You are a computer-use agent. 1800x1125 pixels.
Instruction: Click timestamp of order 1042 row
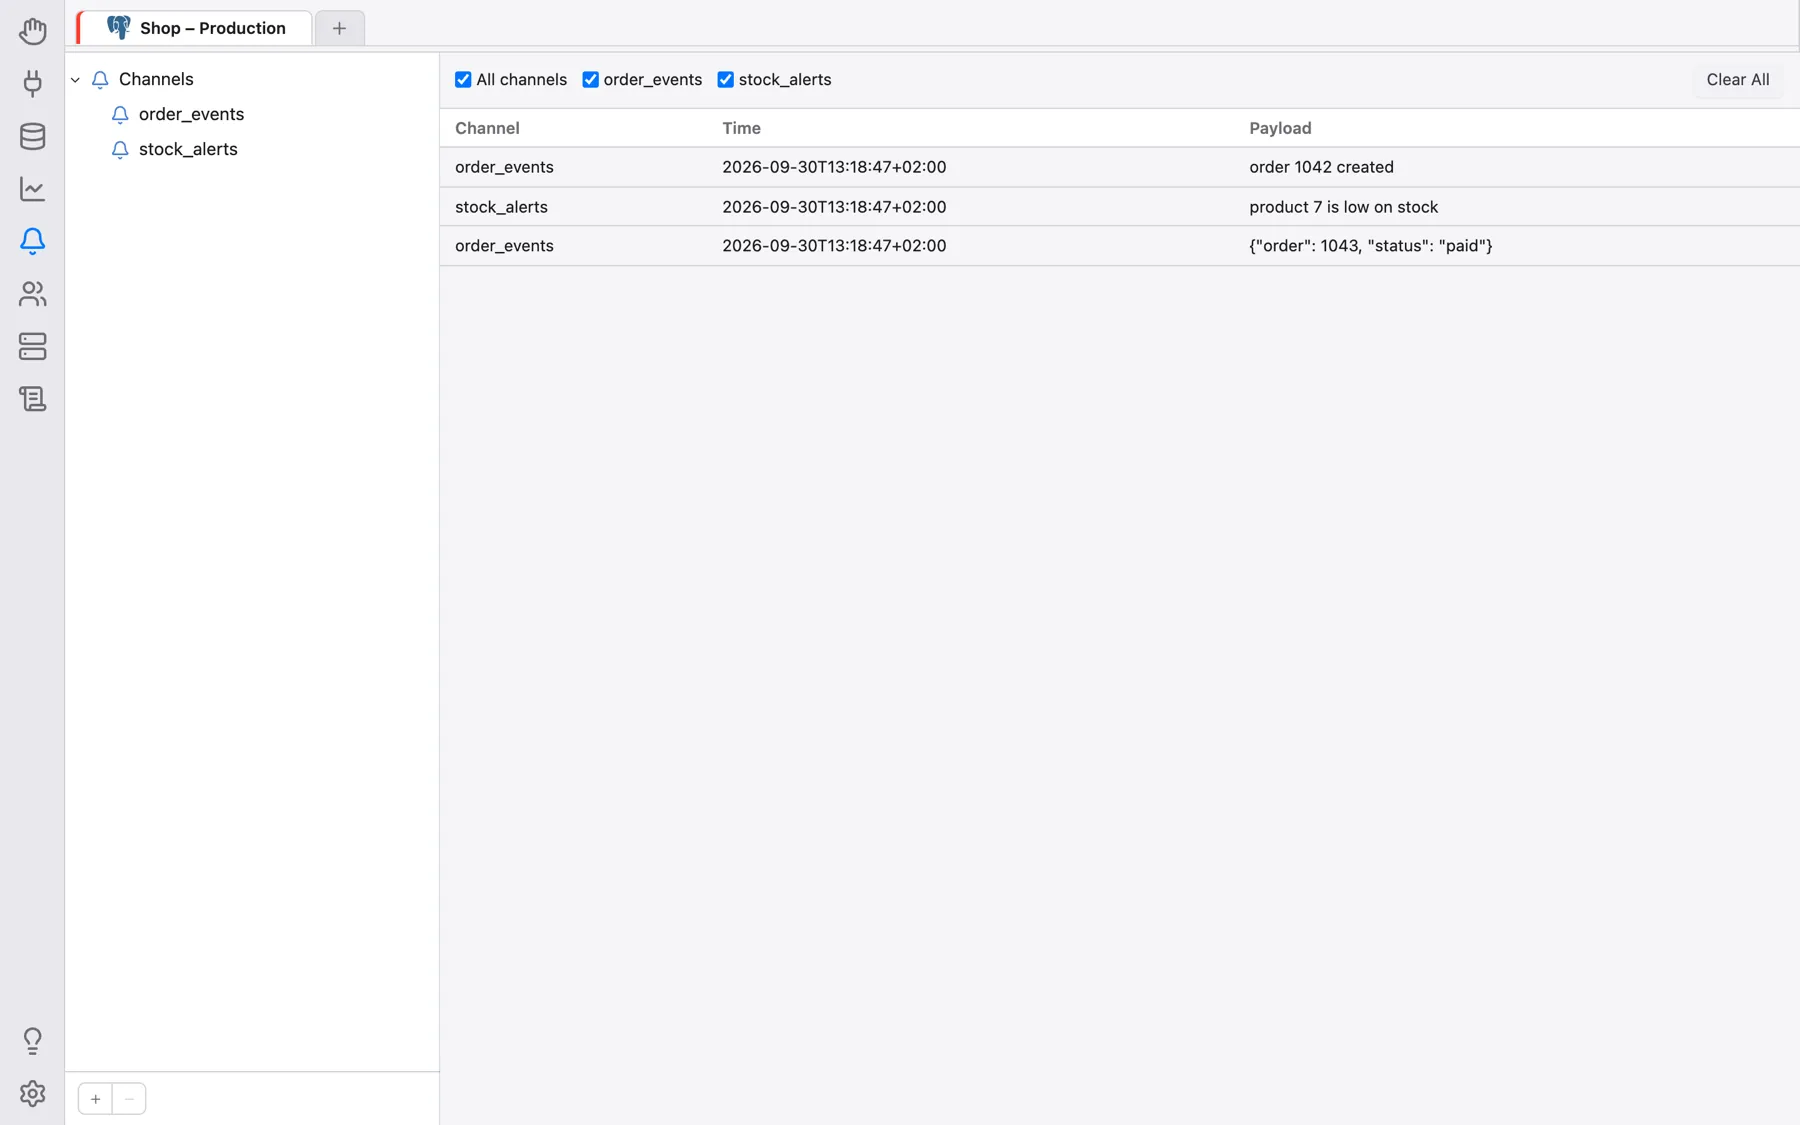[834, 167]
